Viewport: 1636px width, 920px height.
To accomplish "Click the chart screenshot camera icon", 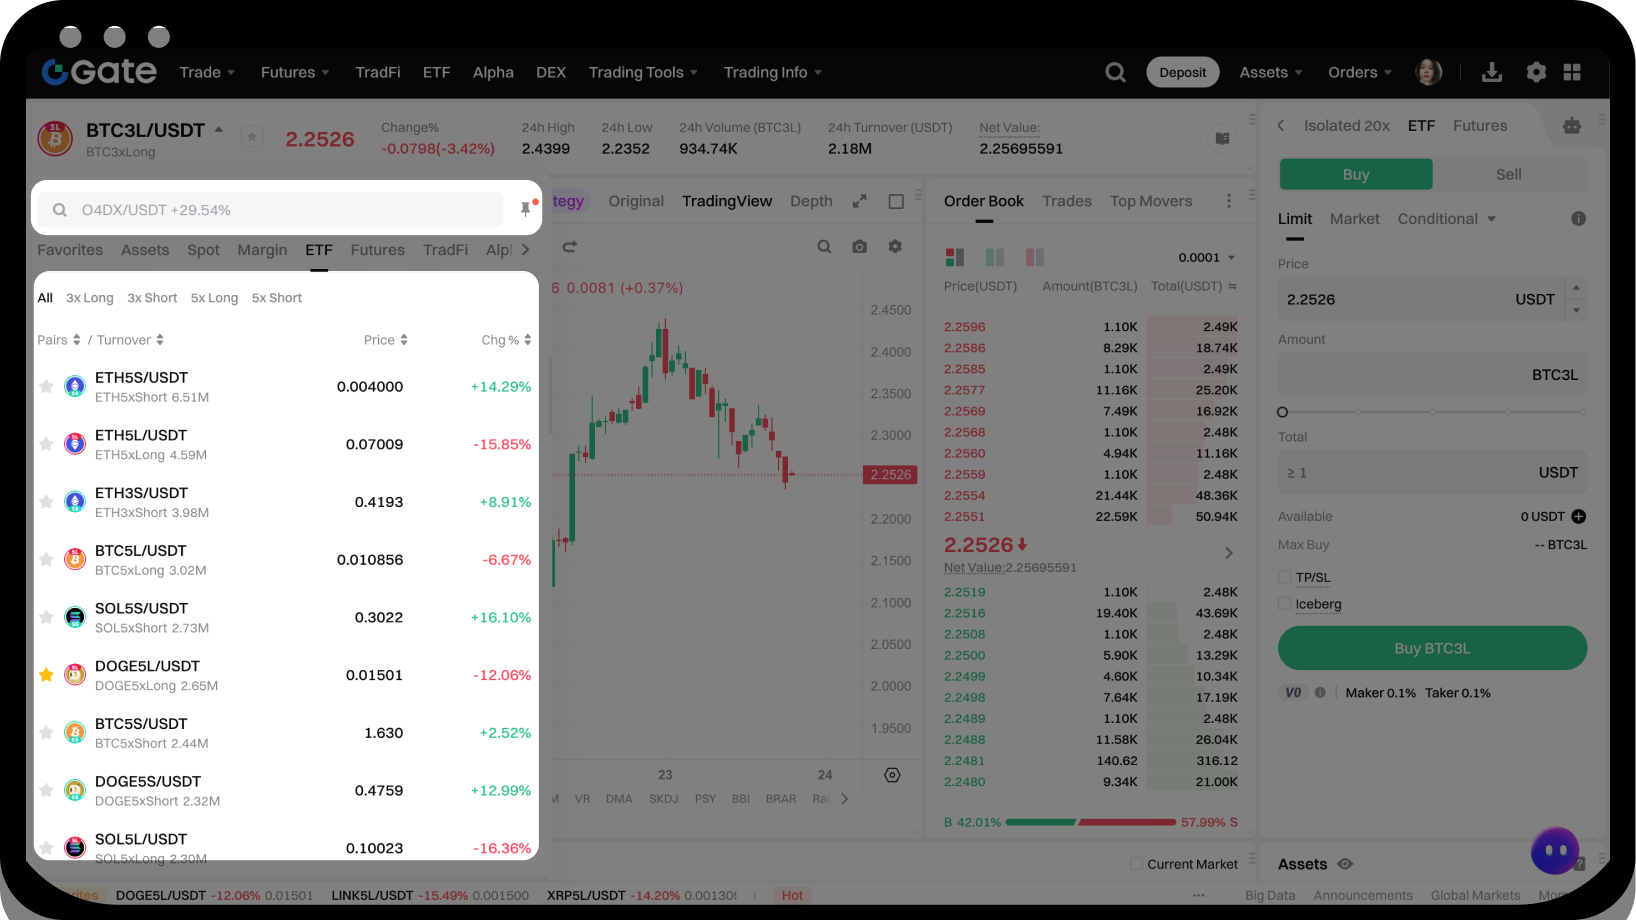I will tap(859, 247).
